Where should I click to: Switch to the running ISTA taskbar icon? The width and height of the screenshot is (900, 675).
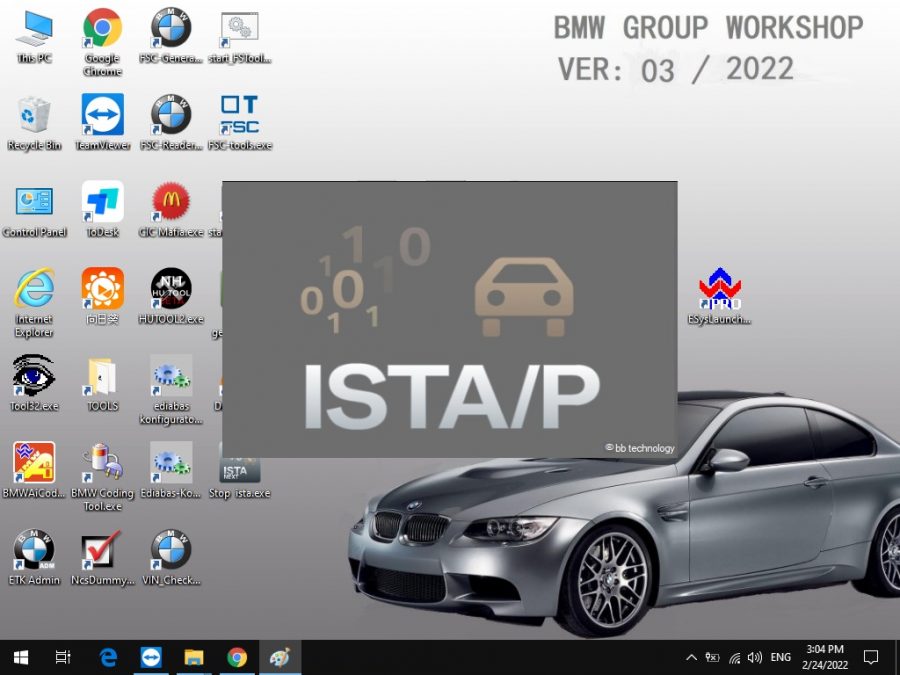point(278,657)
